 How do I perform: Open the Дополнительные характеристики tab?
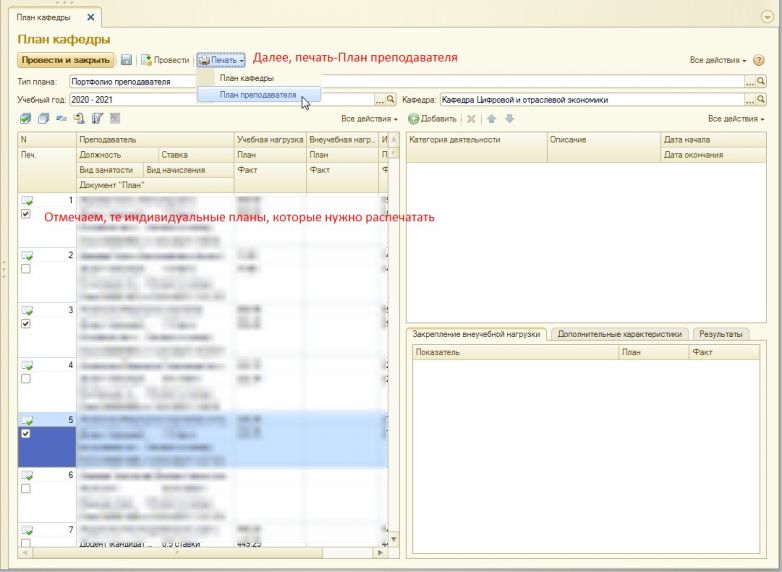coord(619,334)
